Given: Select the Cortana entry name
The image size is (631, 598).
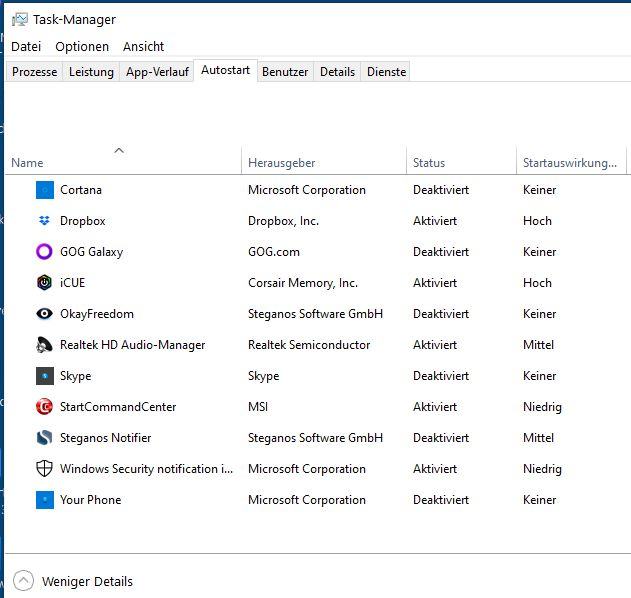Looking at the screenshot, I should click(81, 190).
